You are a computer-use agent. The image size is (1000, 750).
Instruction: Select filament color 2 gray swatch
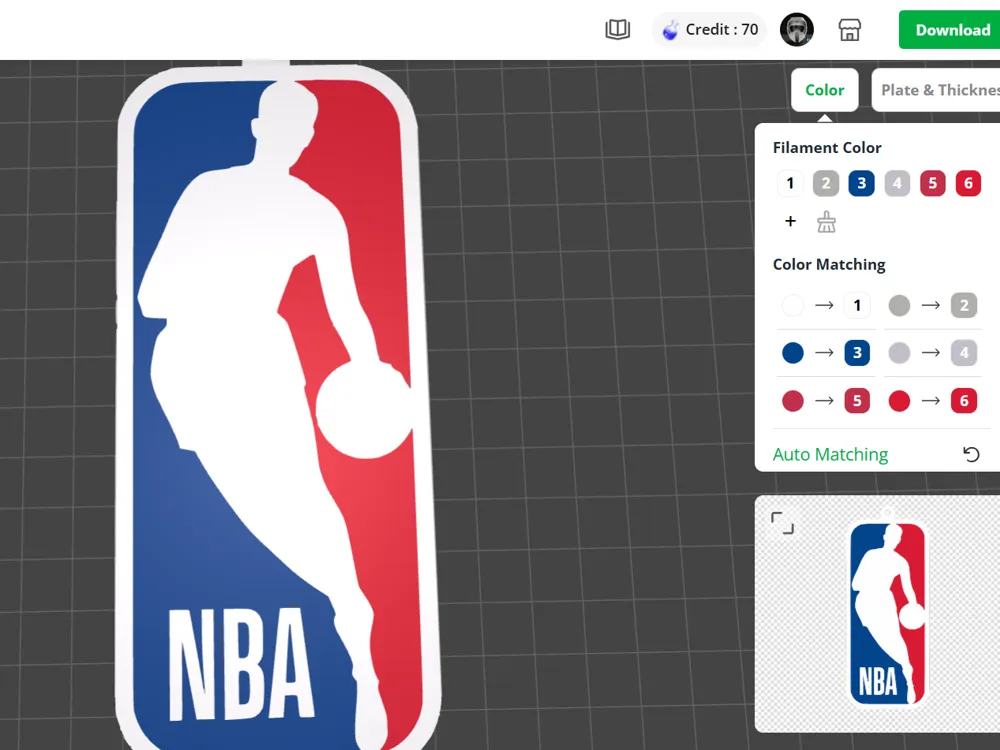(826, 184)
